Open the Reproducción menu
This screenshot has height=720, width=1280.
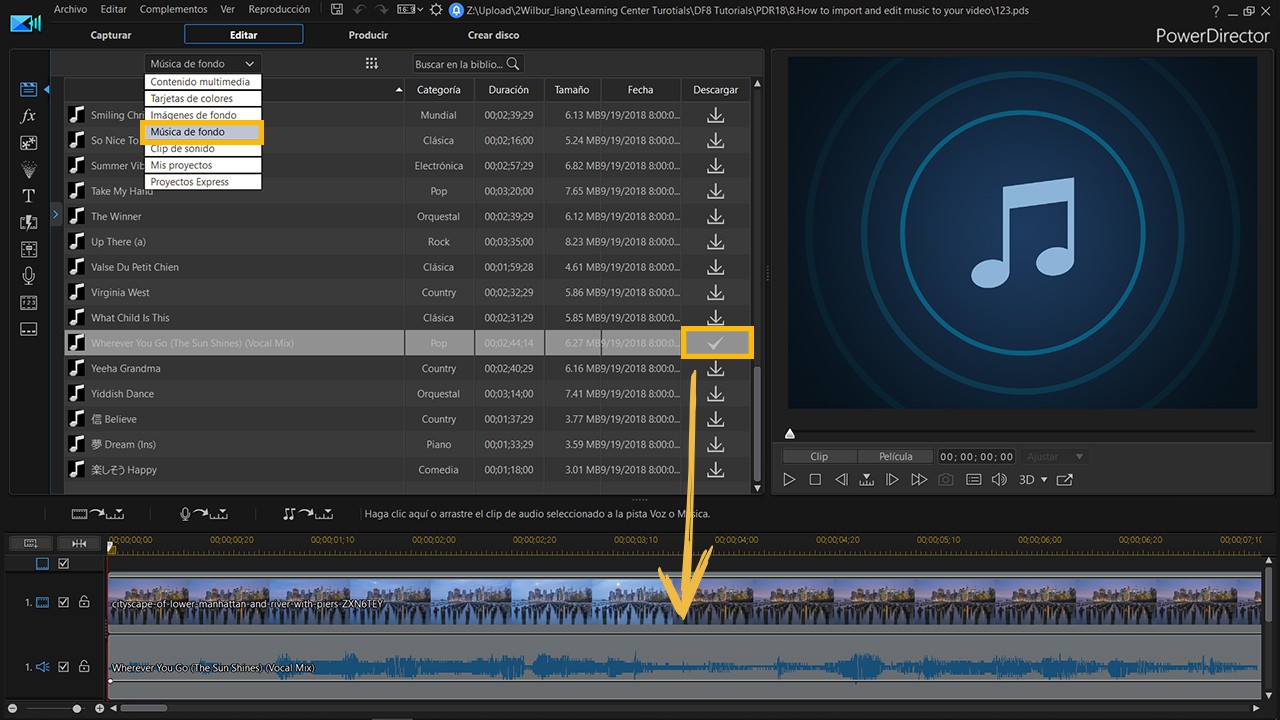[x=279, y=8]
